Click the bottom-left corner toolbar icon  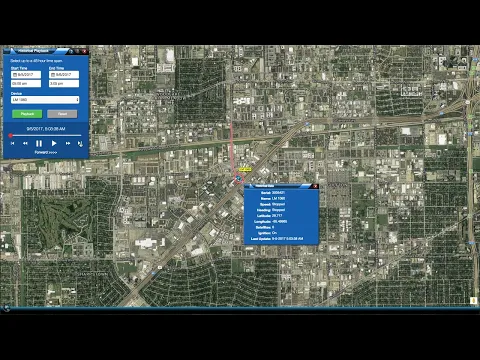pyautogui.click(x=6, y=308)
